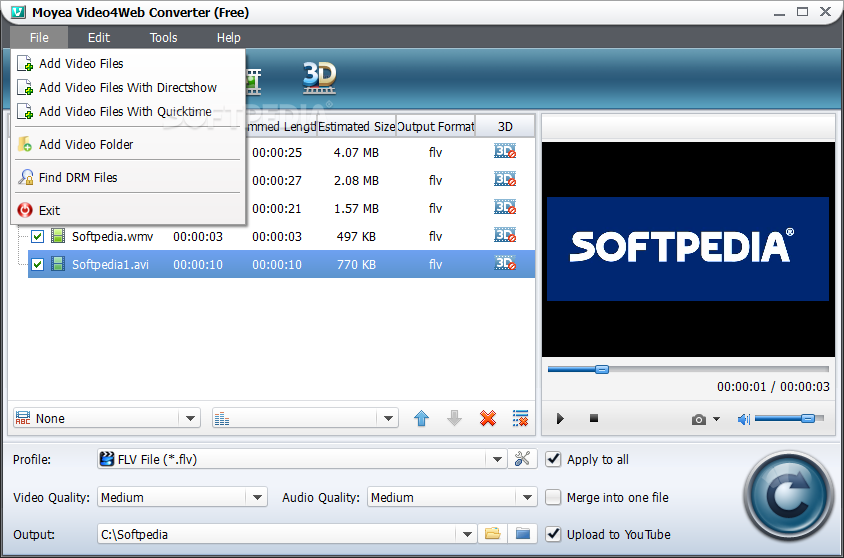The image size is (844, 558).
Task: Click the Output Format column header
Action: tap(435, 126)
